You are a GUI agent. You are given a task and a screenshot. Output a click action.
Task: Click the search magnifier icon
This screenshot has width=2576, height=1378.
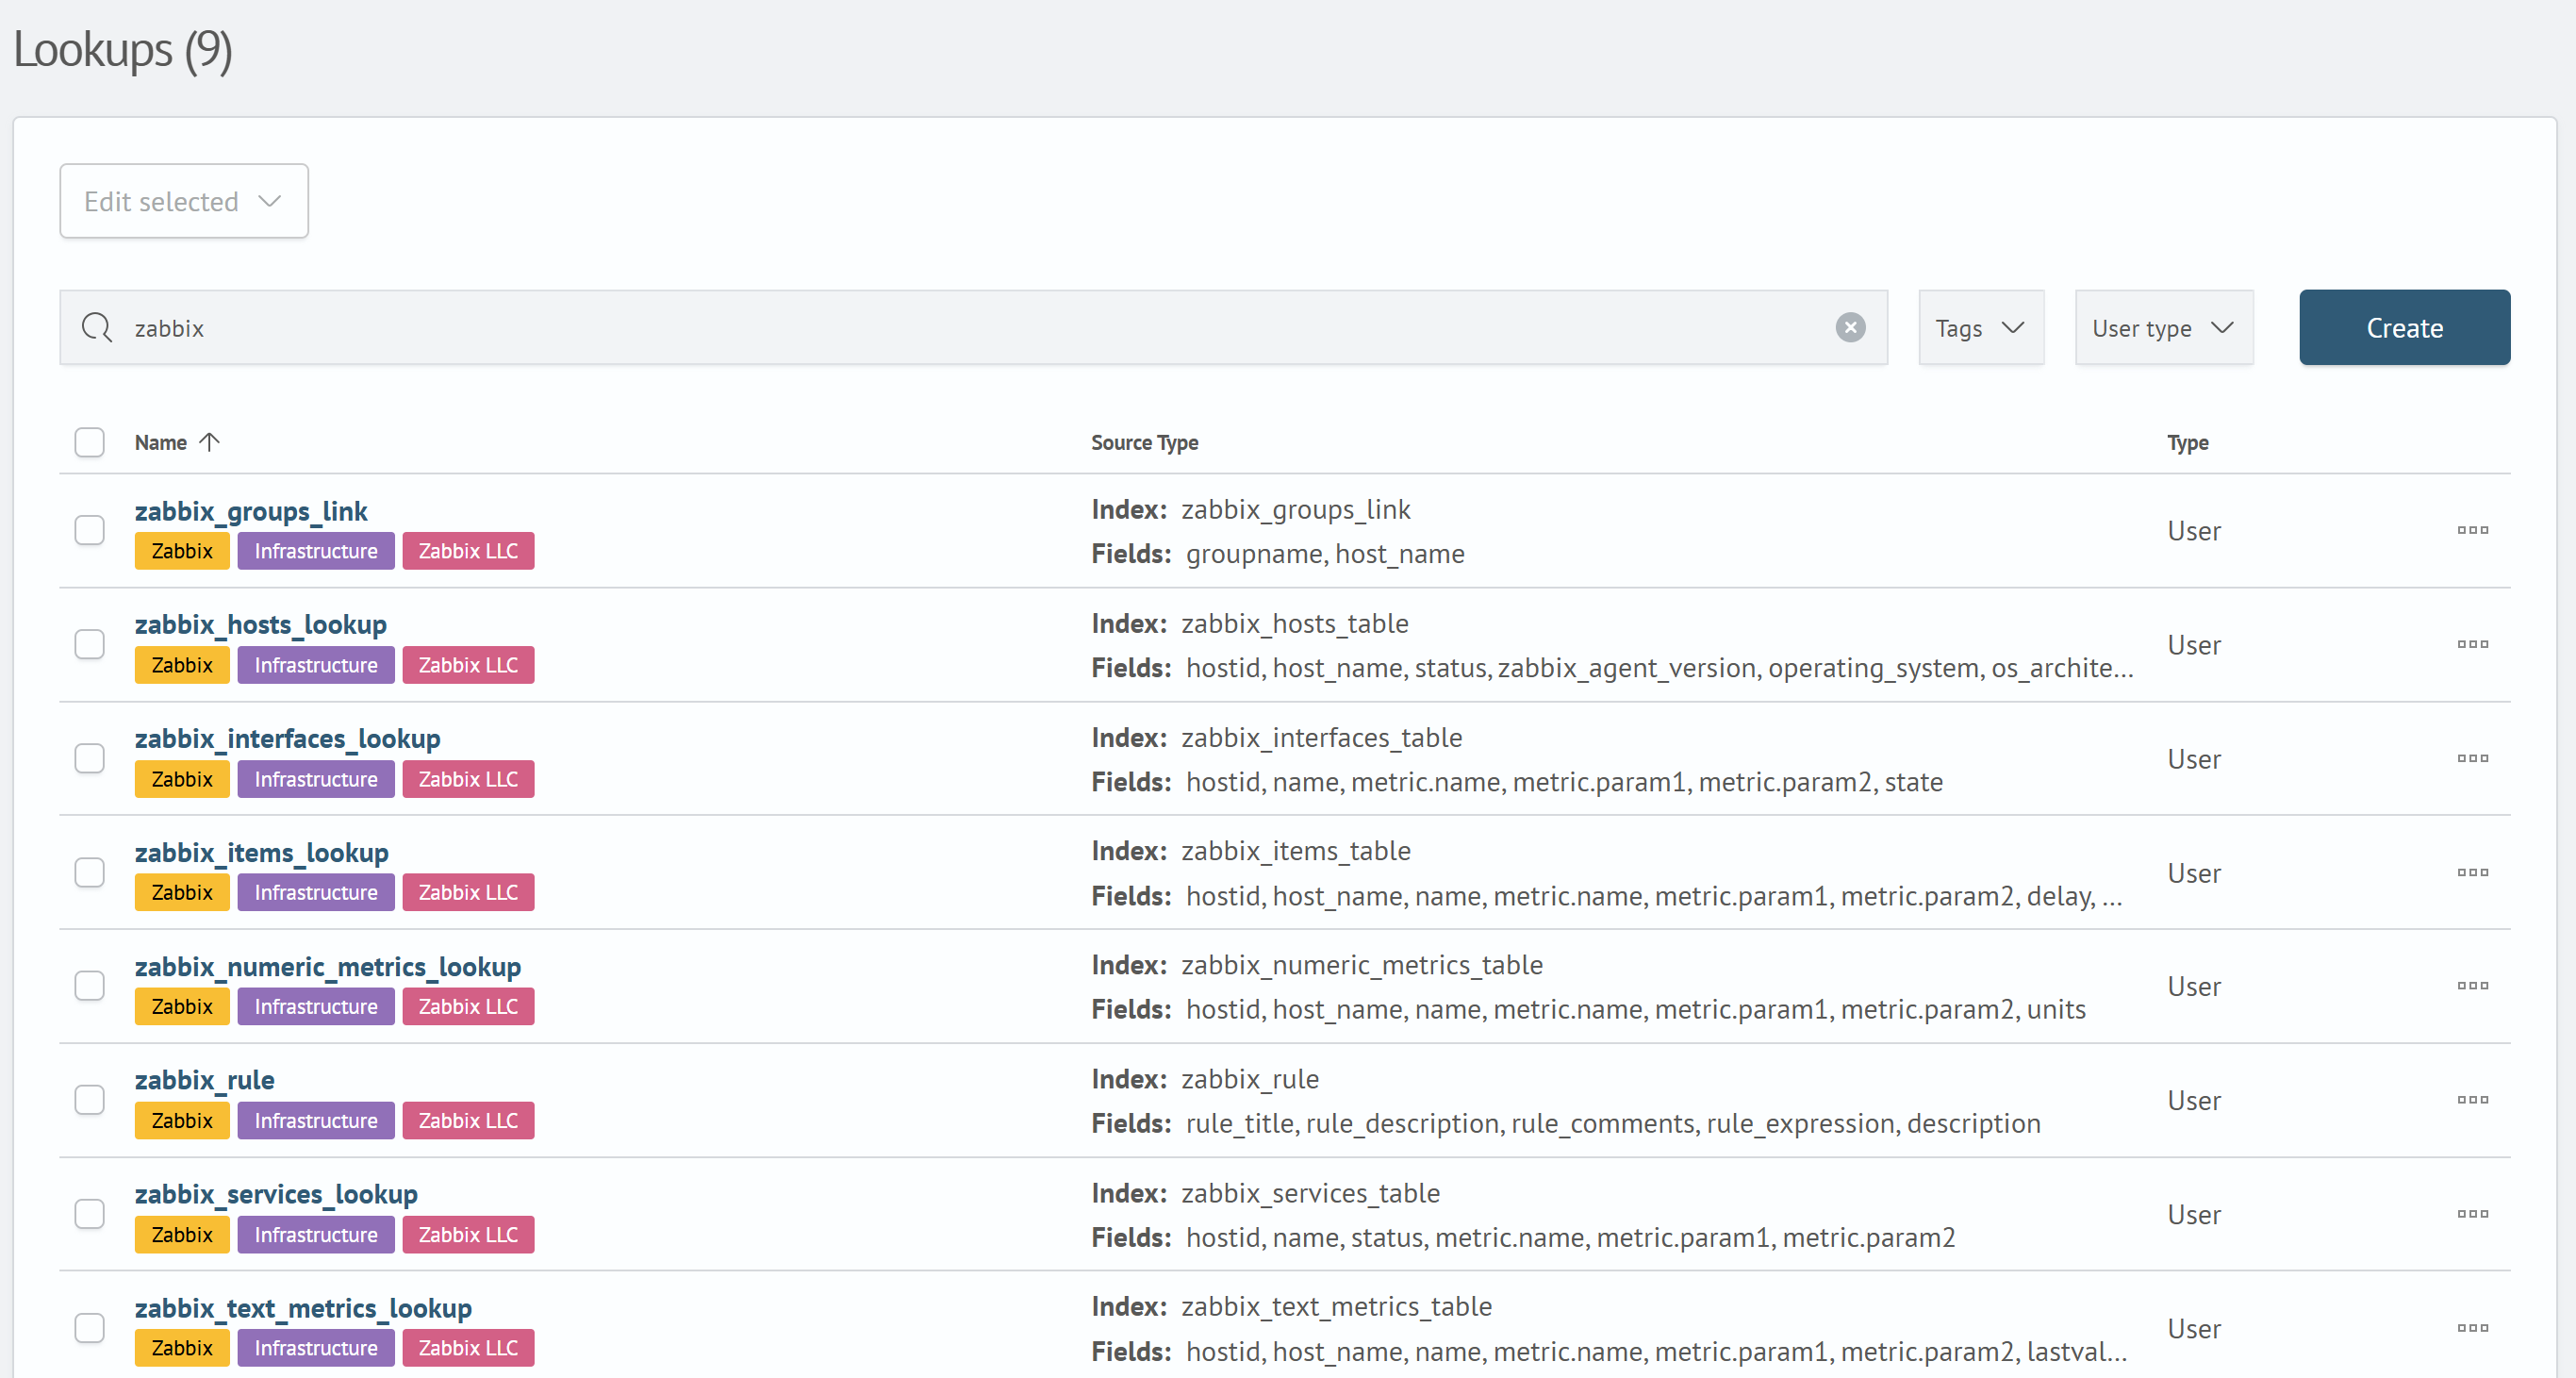pyautogui.click(x=97, y=327)
